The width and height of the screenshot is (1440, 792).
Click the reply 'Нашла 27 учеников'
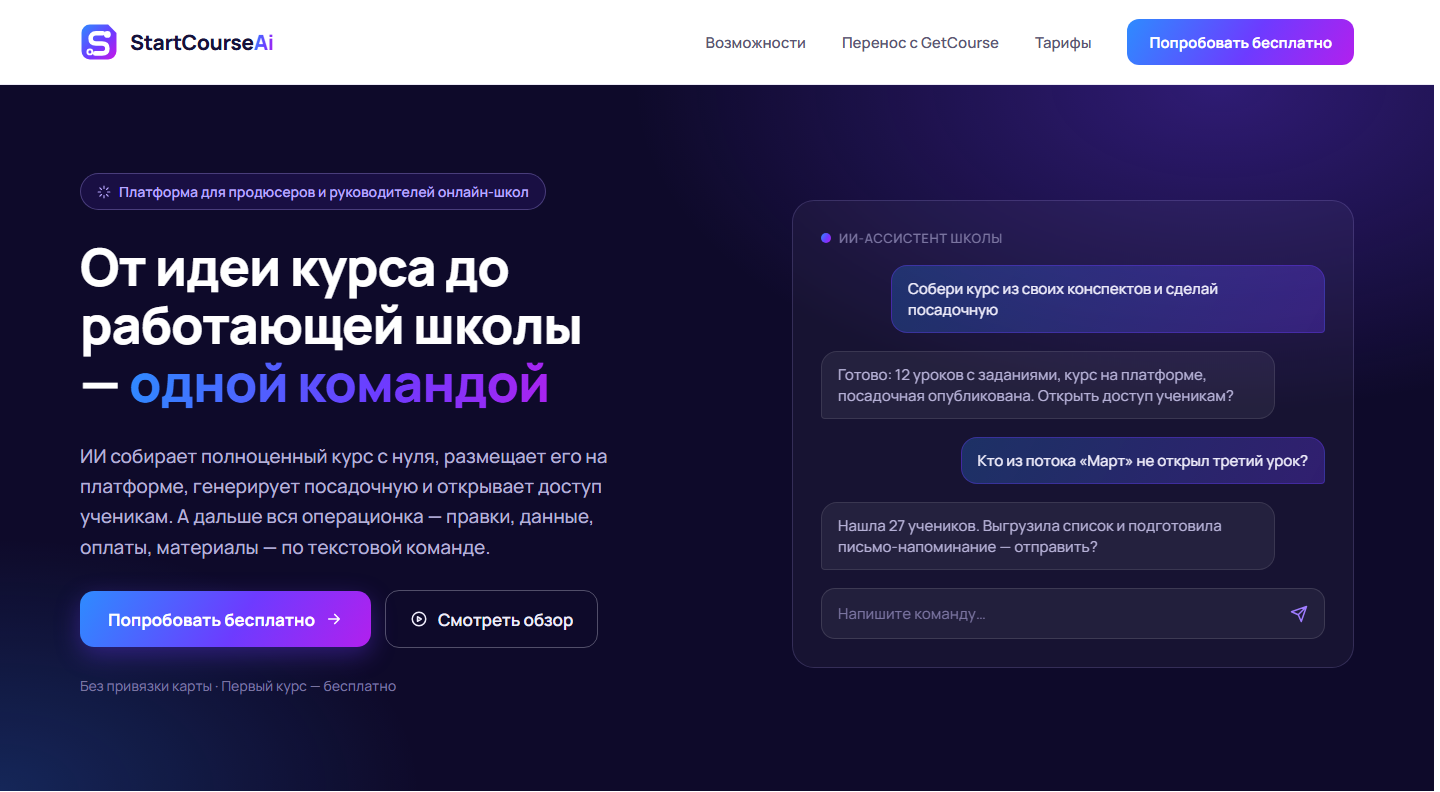coord(1047,536)
